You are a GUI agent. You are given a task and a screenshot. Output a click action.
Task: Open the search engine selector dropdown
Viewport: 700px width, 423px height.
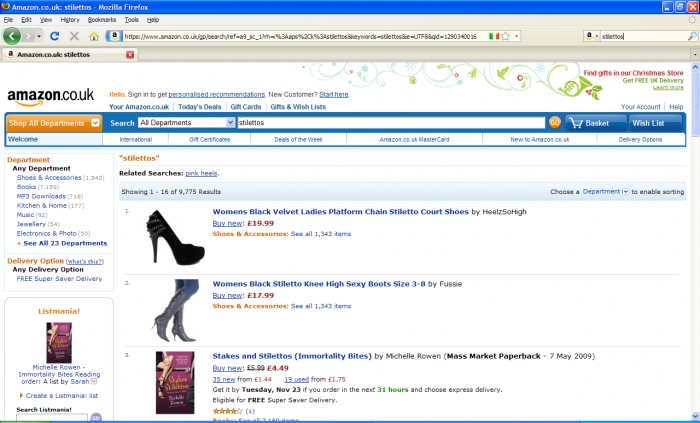592,36
